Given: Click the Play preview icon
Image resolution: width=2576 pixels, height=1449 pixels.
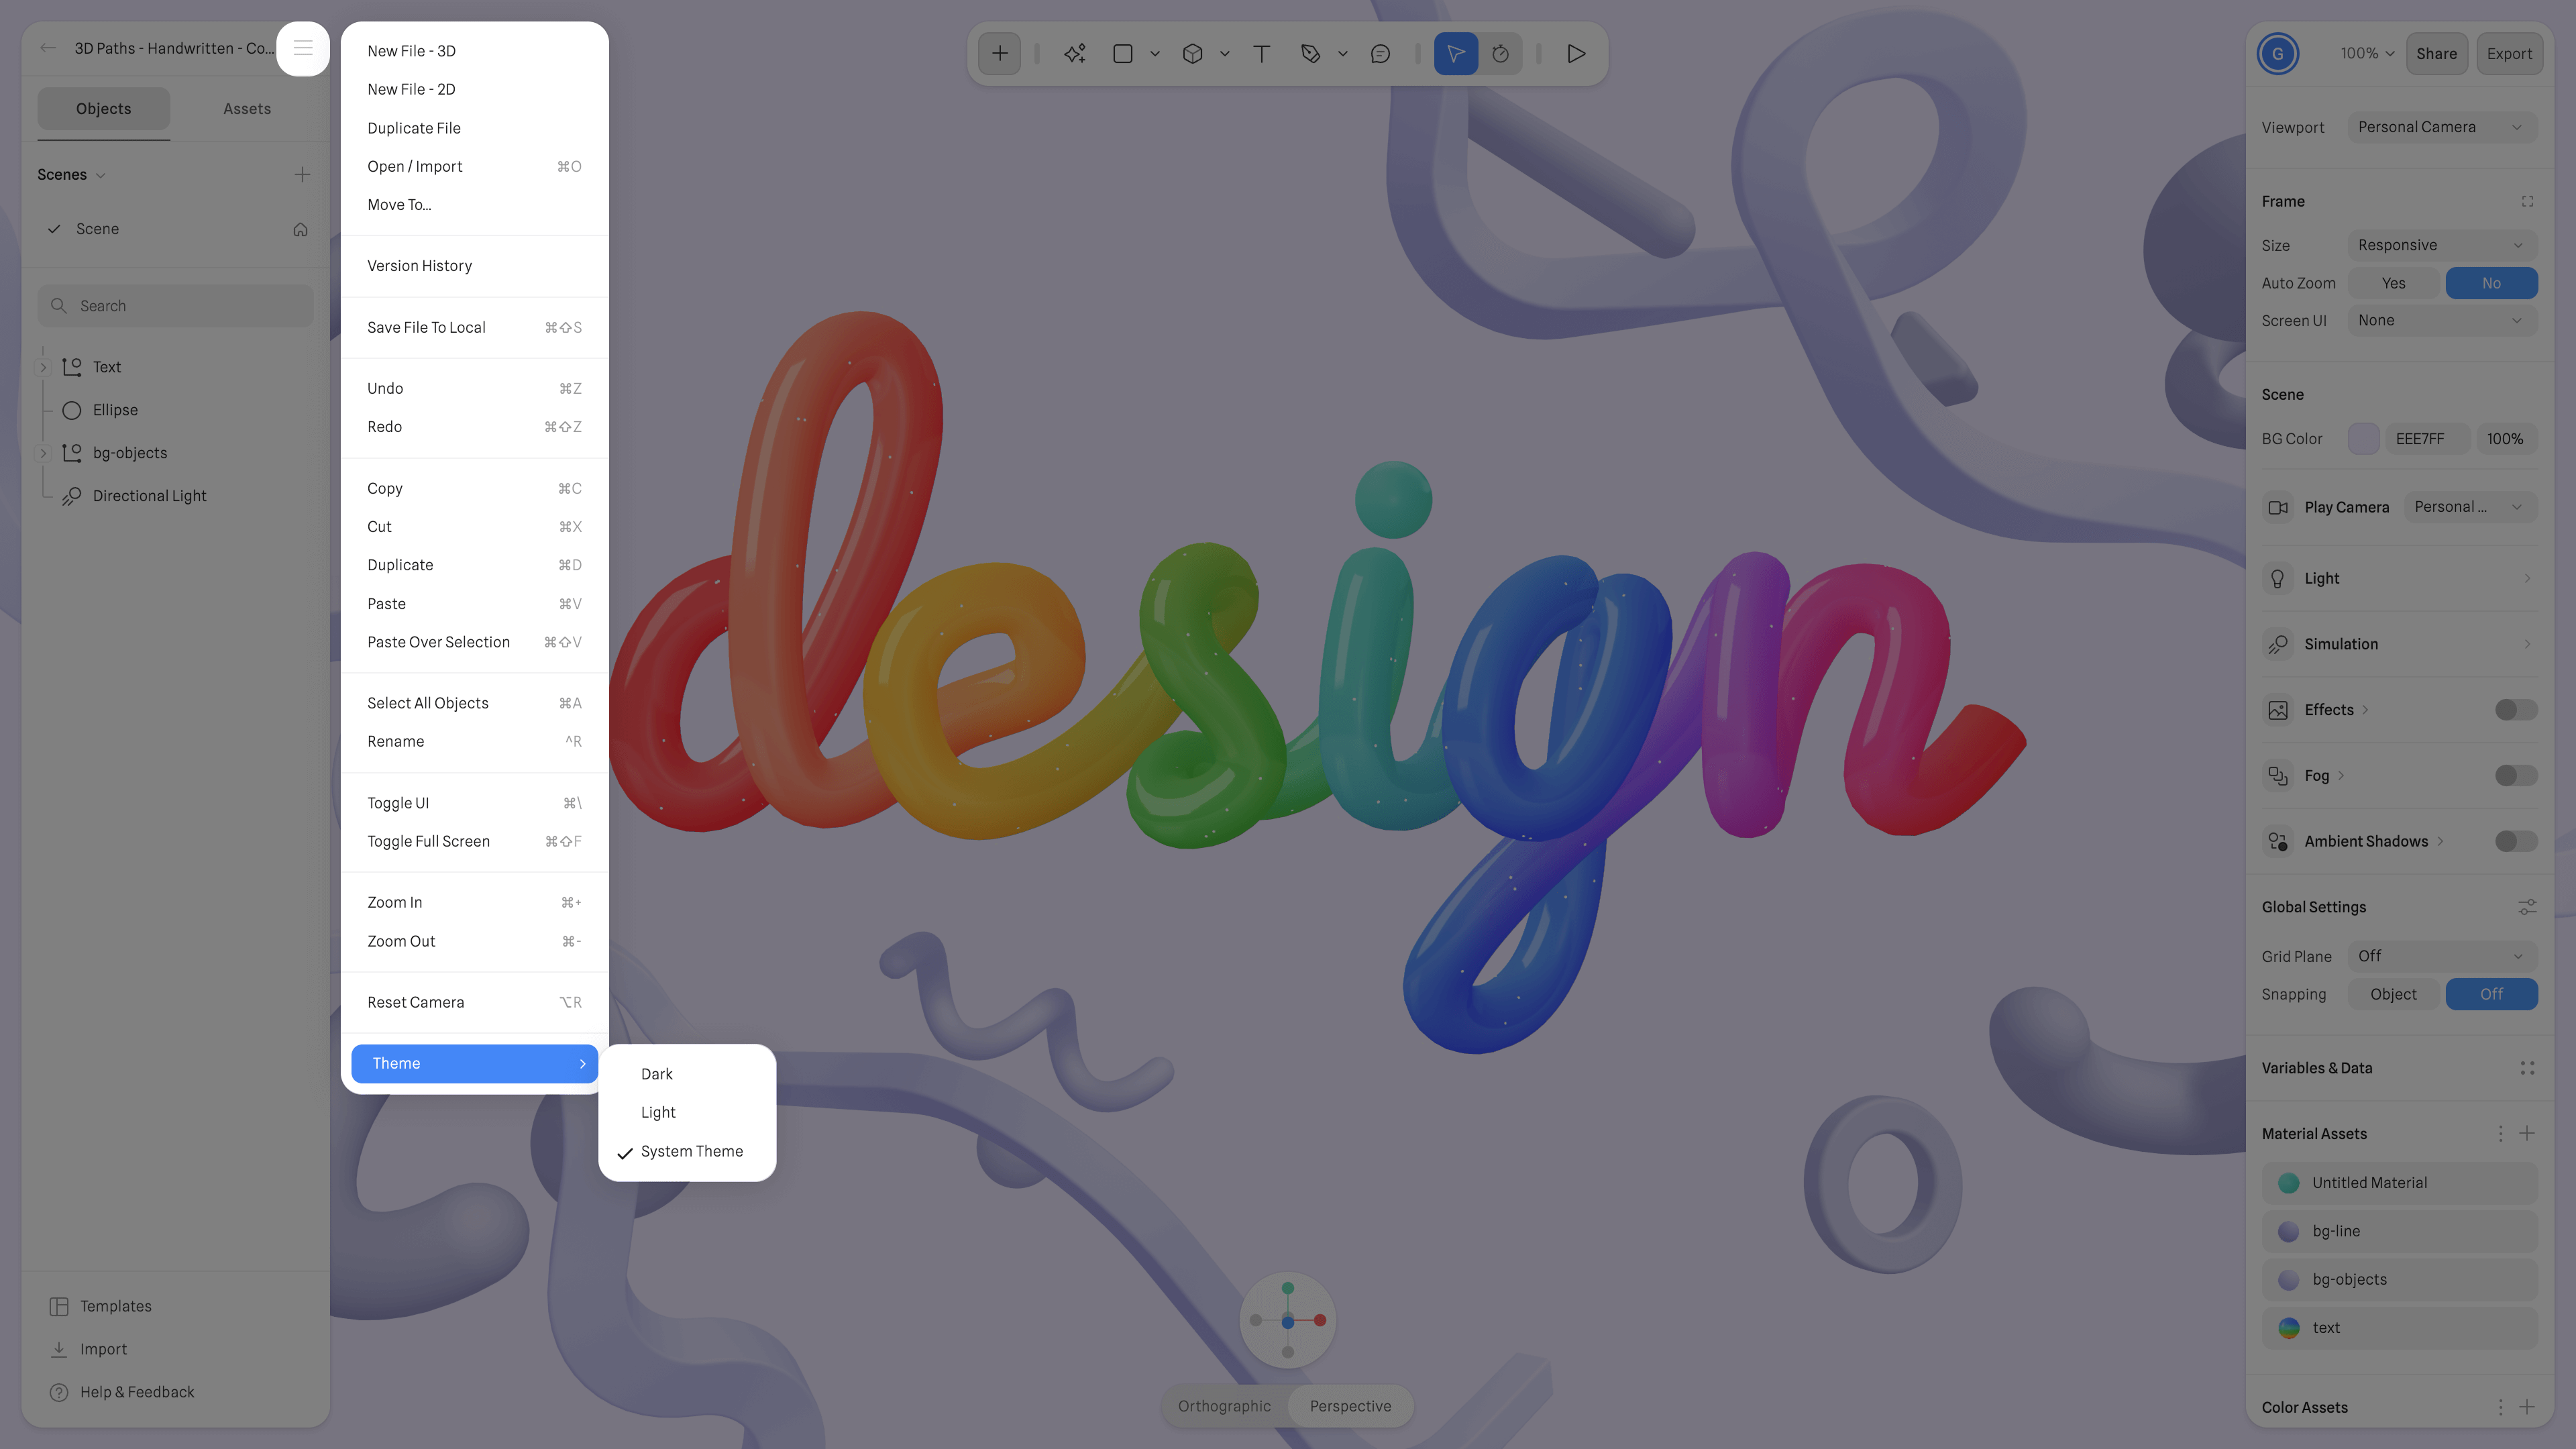Looking at the screenshot, I should pos(1576,53).
